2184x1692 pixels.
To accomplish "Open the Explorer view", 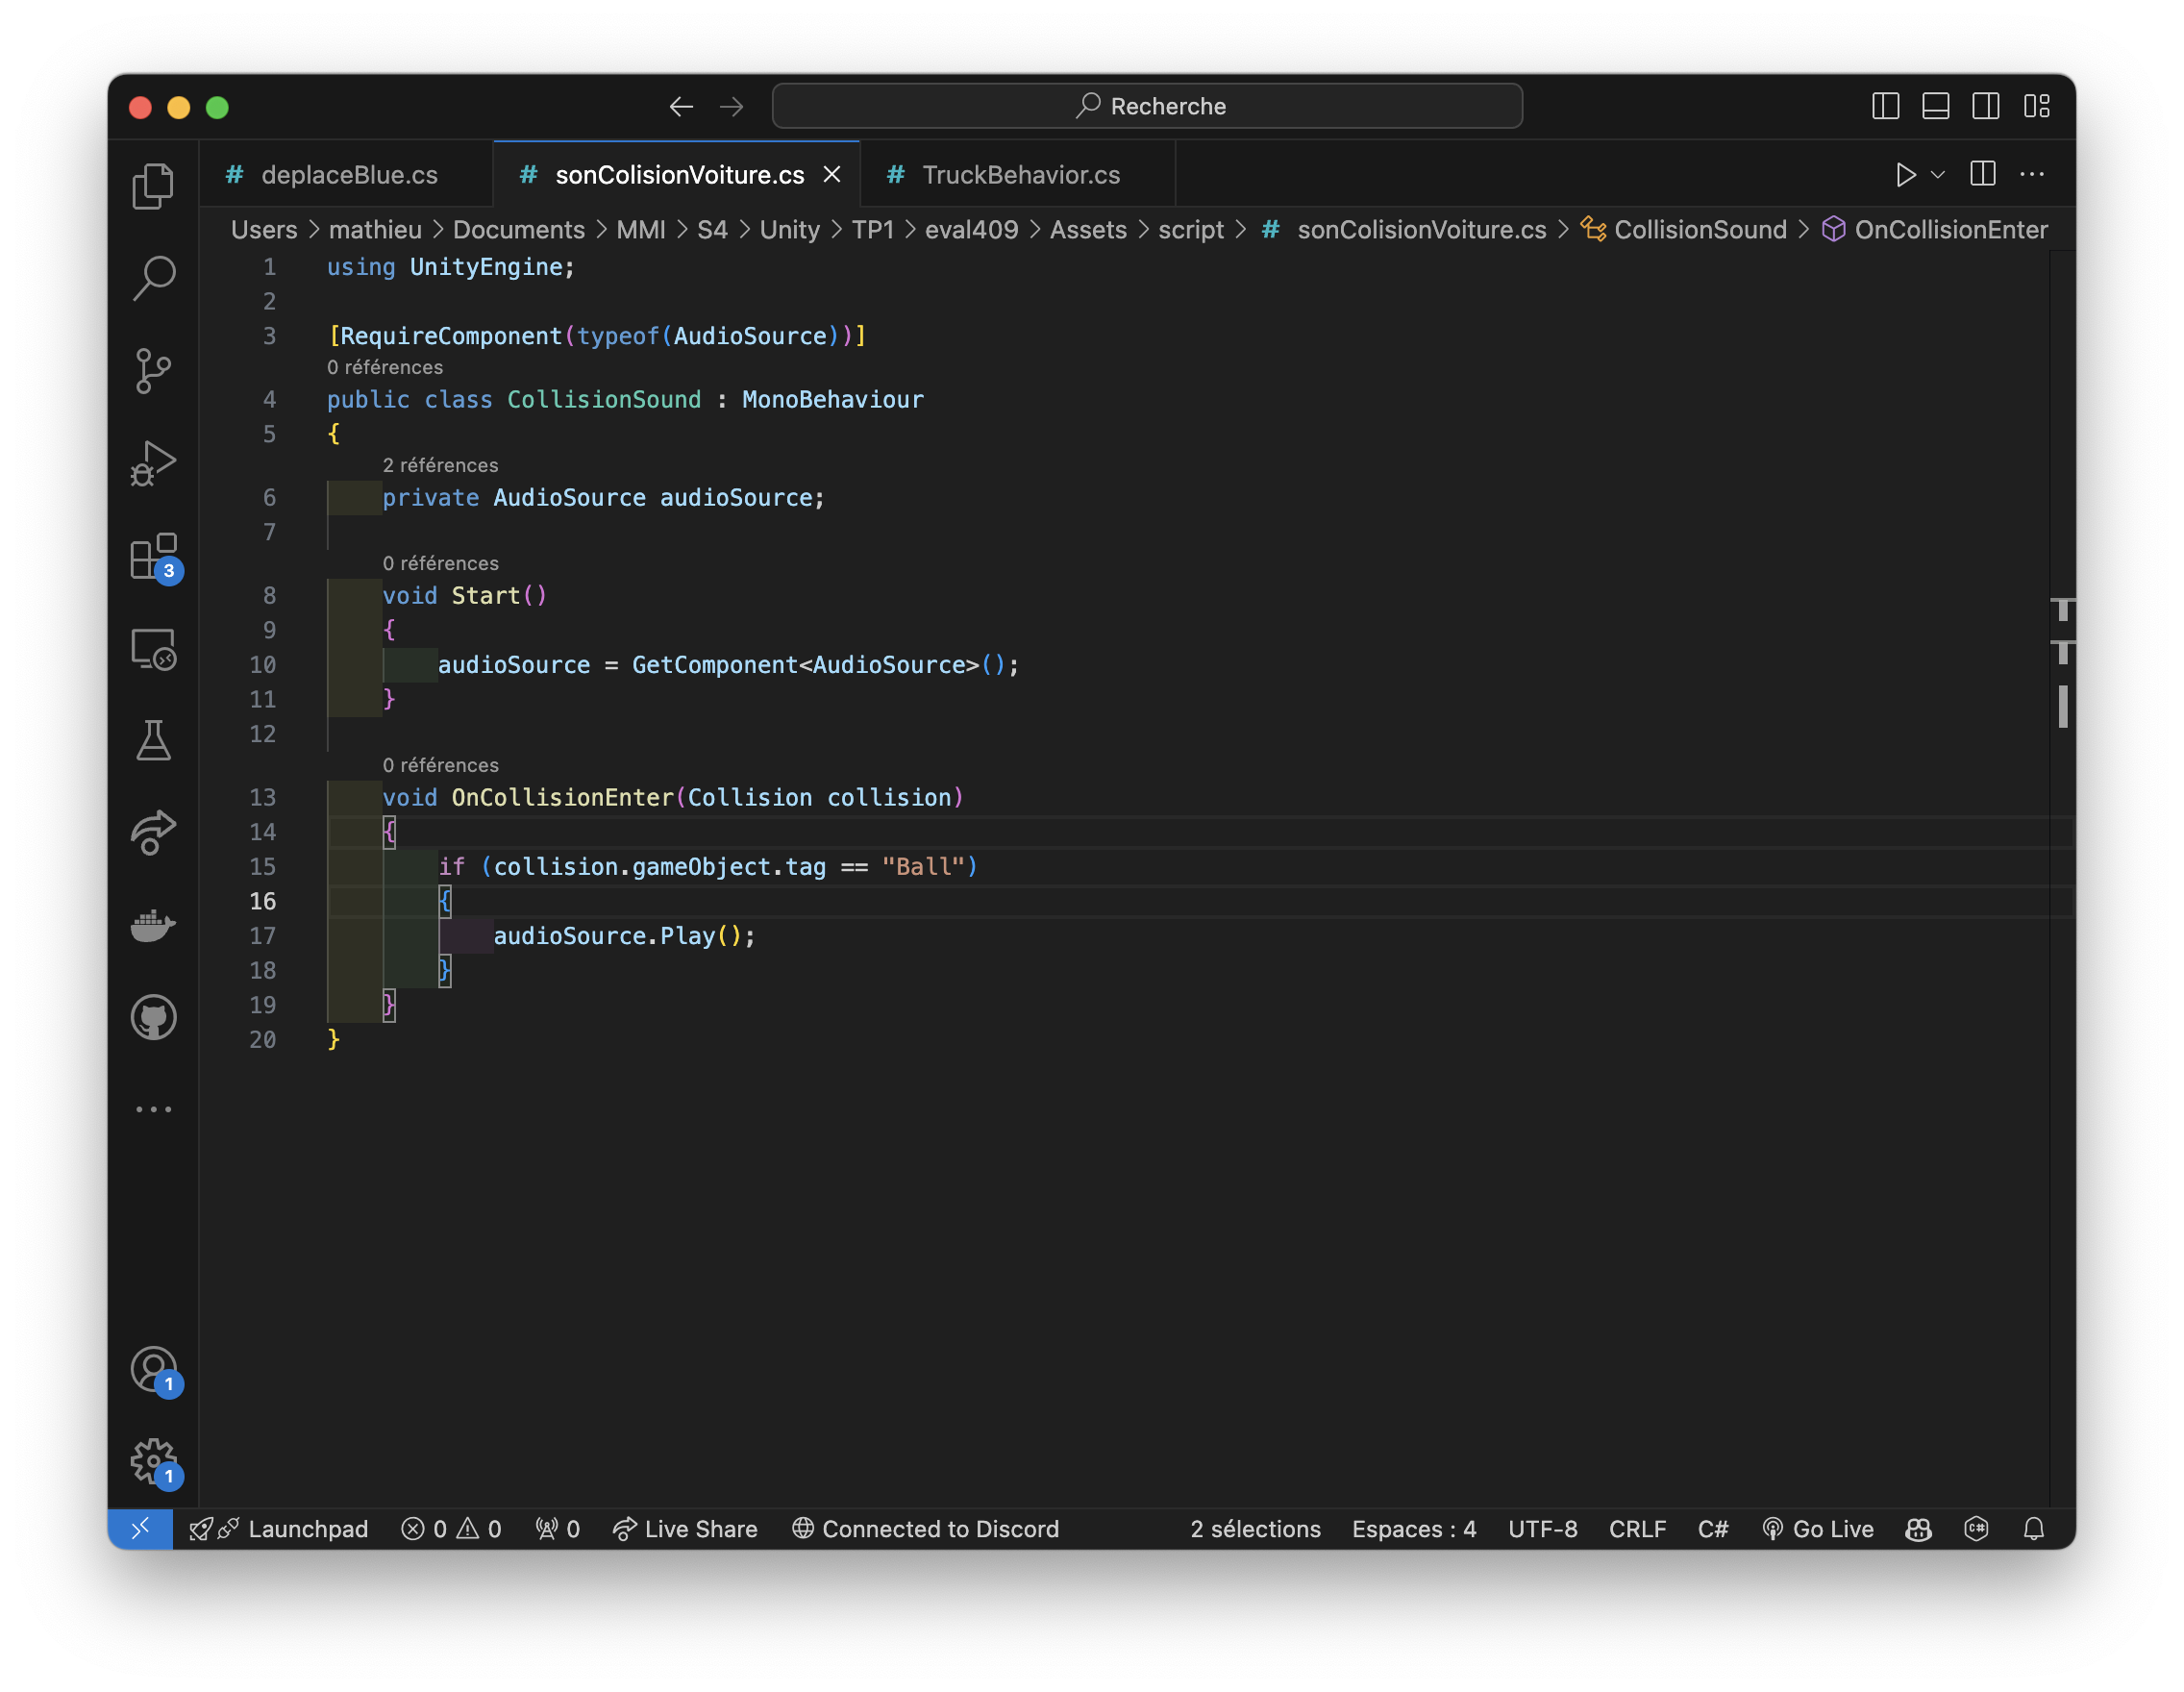I will tap(153, 186).
